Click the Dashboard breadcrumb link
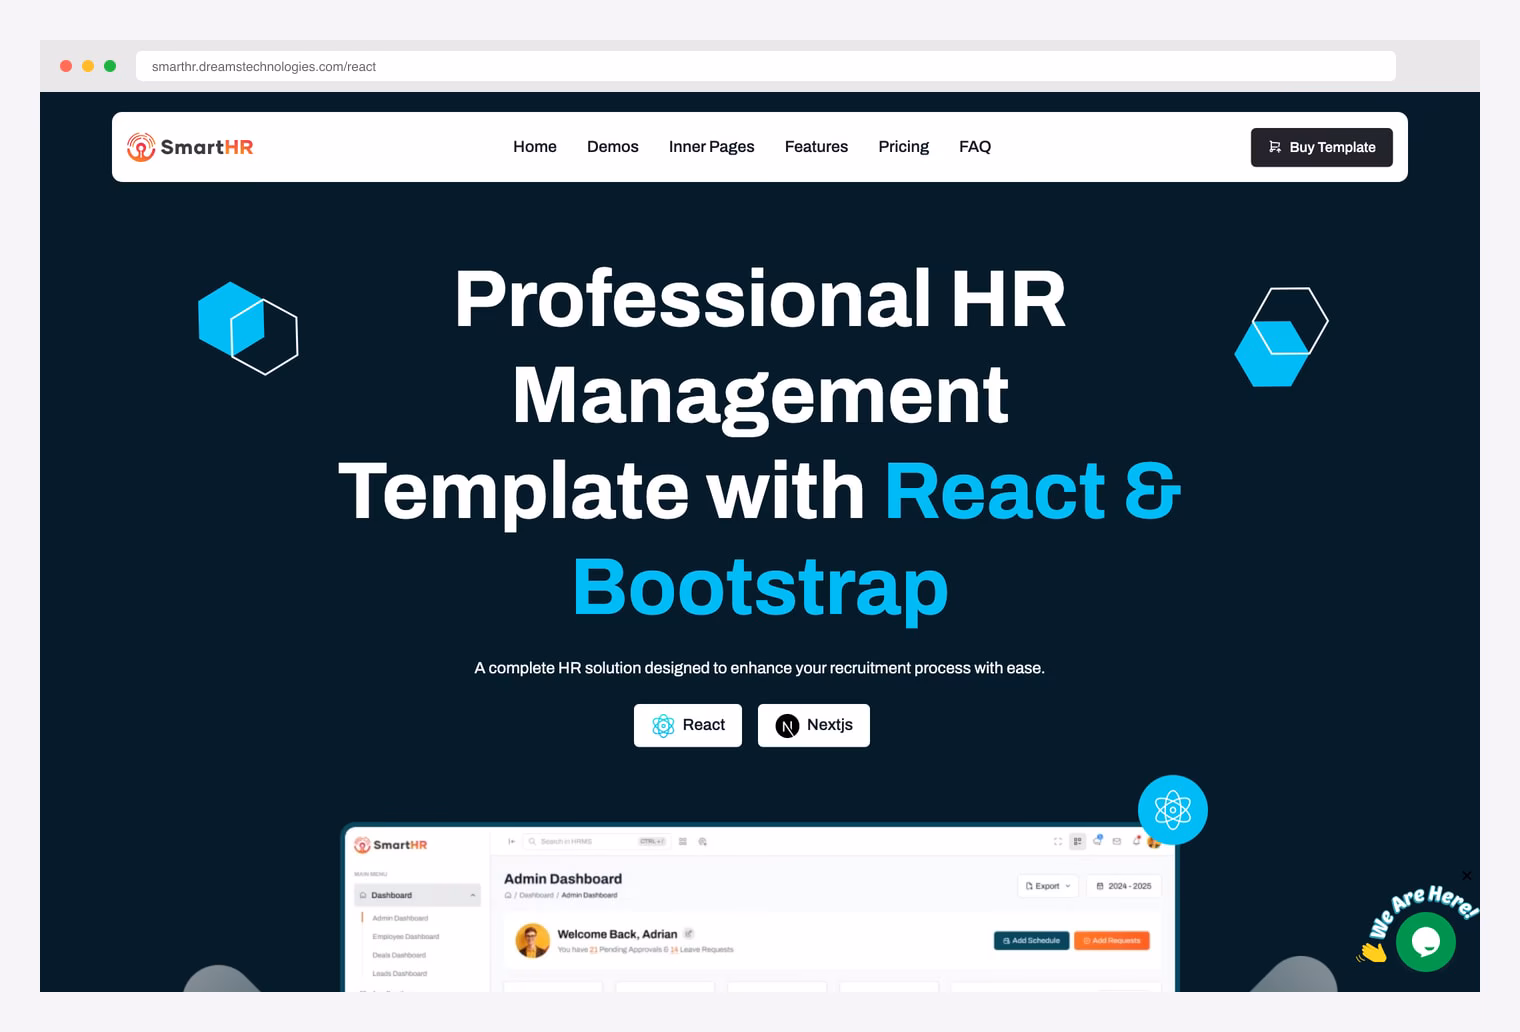This screenshot has height=1032, width=1520. coord(536,895)
